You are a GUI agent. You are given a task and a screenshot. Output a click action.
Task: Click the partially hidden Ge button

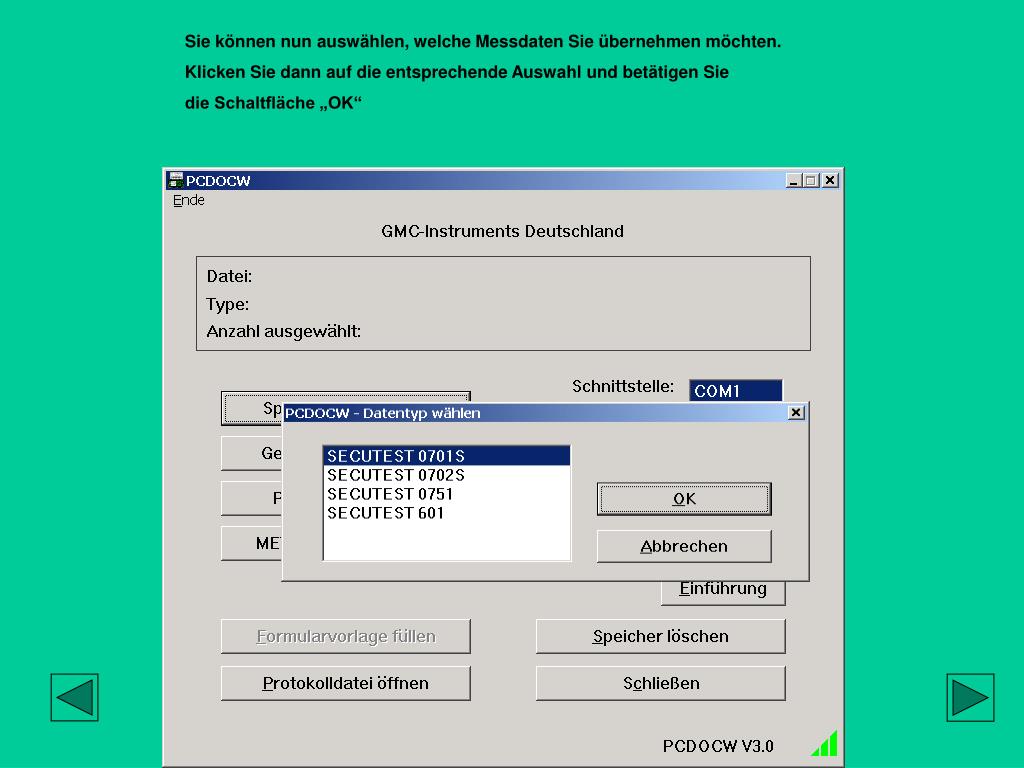pyautogui.click(x=252, y=453)
